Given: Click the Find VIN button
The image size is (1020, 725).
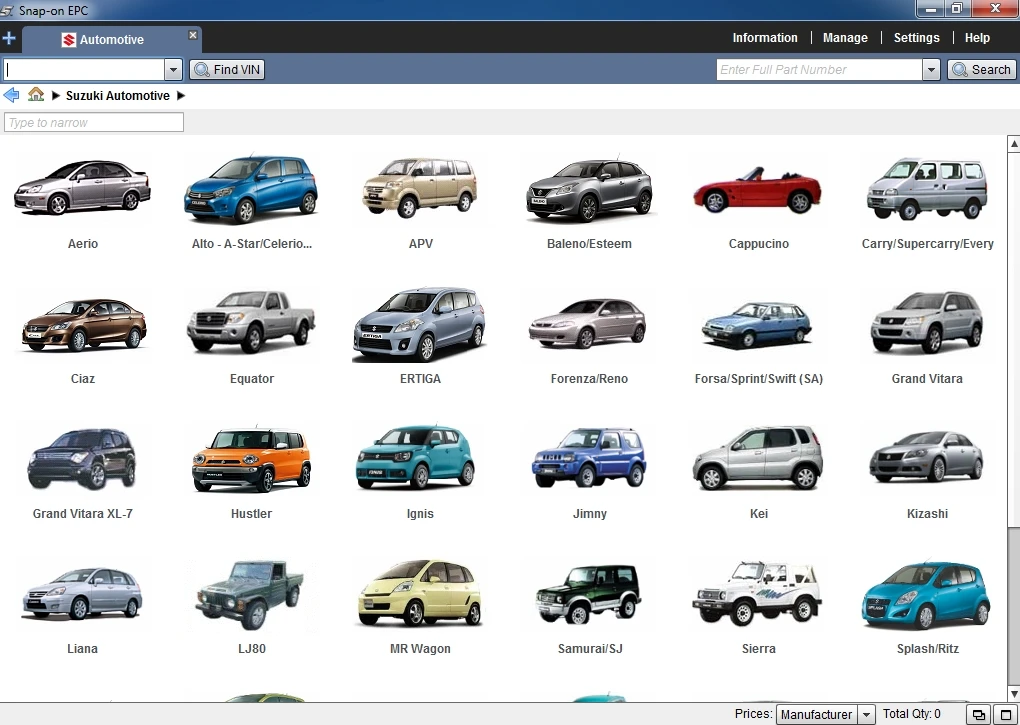Looking at the screenshot, I should (x=226, y=69).
